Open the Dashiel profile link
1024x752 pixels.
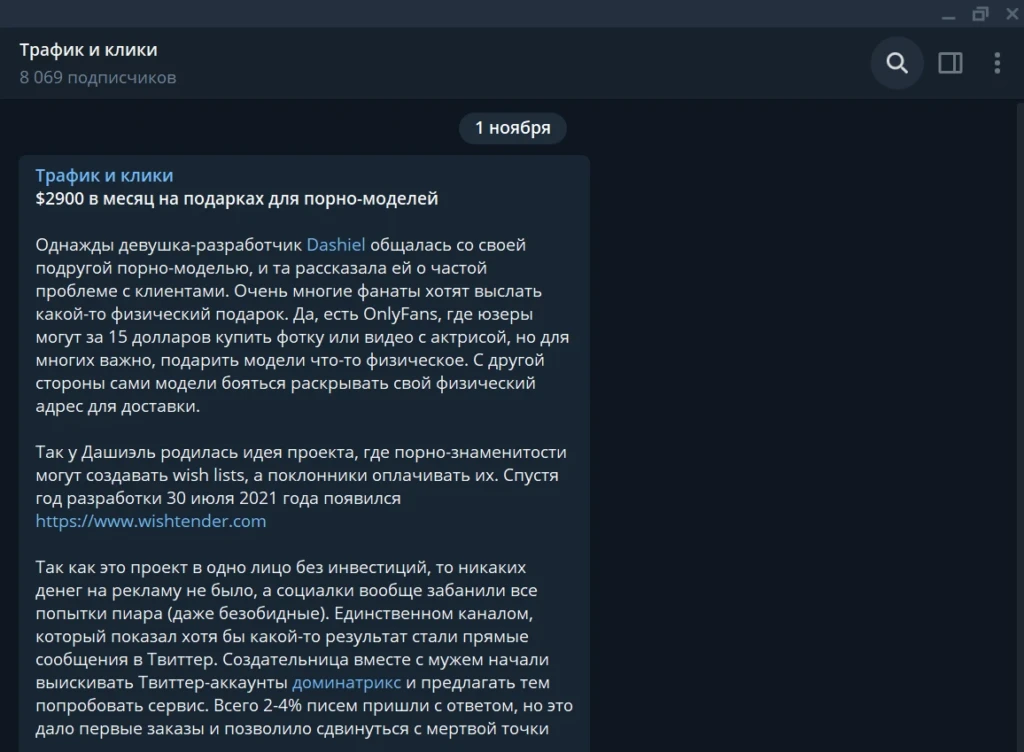pos(336,245)
